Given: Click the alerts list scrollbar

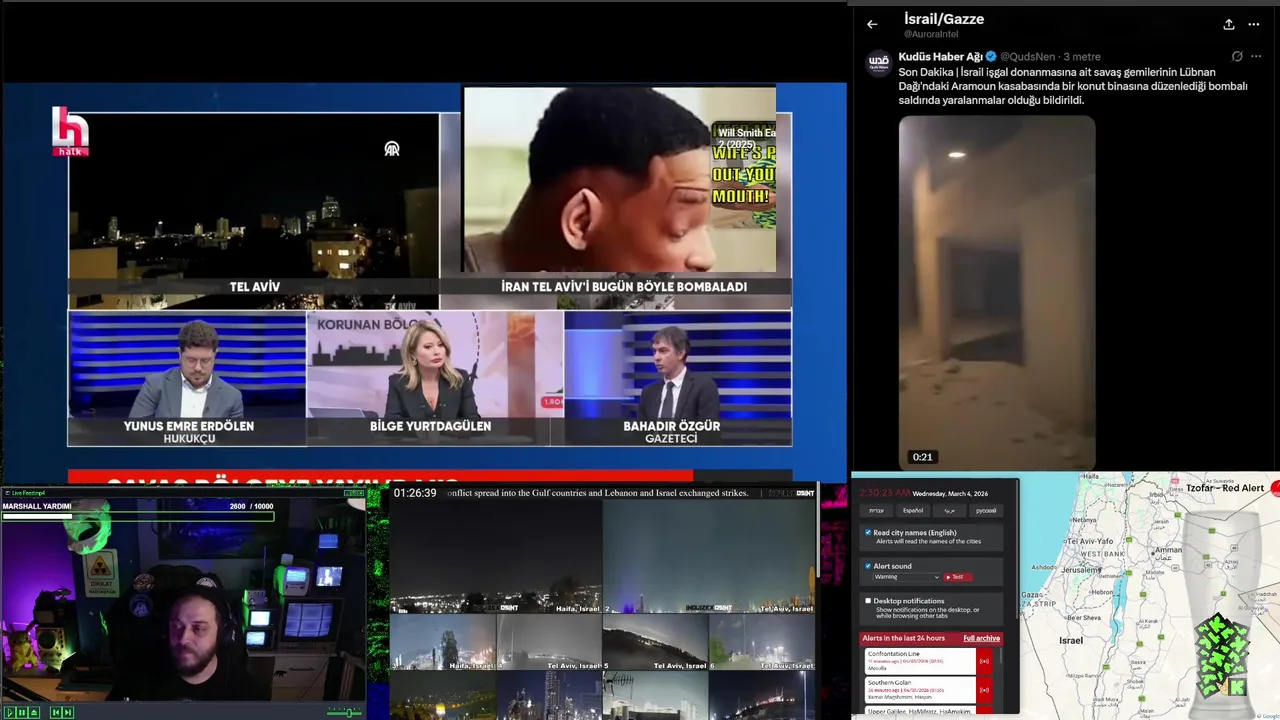Looking at the screenshot, I should pyautogui.click(x=1001, y=656).
